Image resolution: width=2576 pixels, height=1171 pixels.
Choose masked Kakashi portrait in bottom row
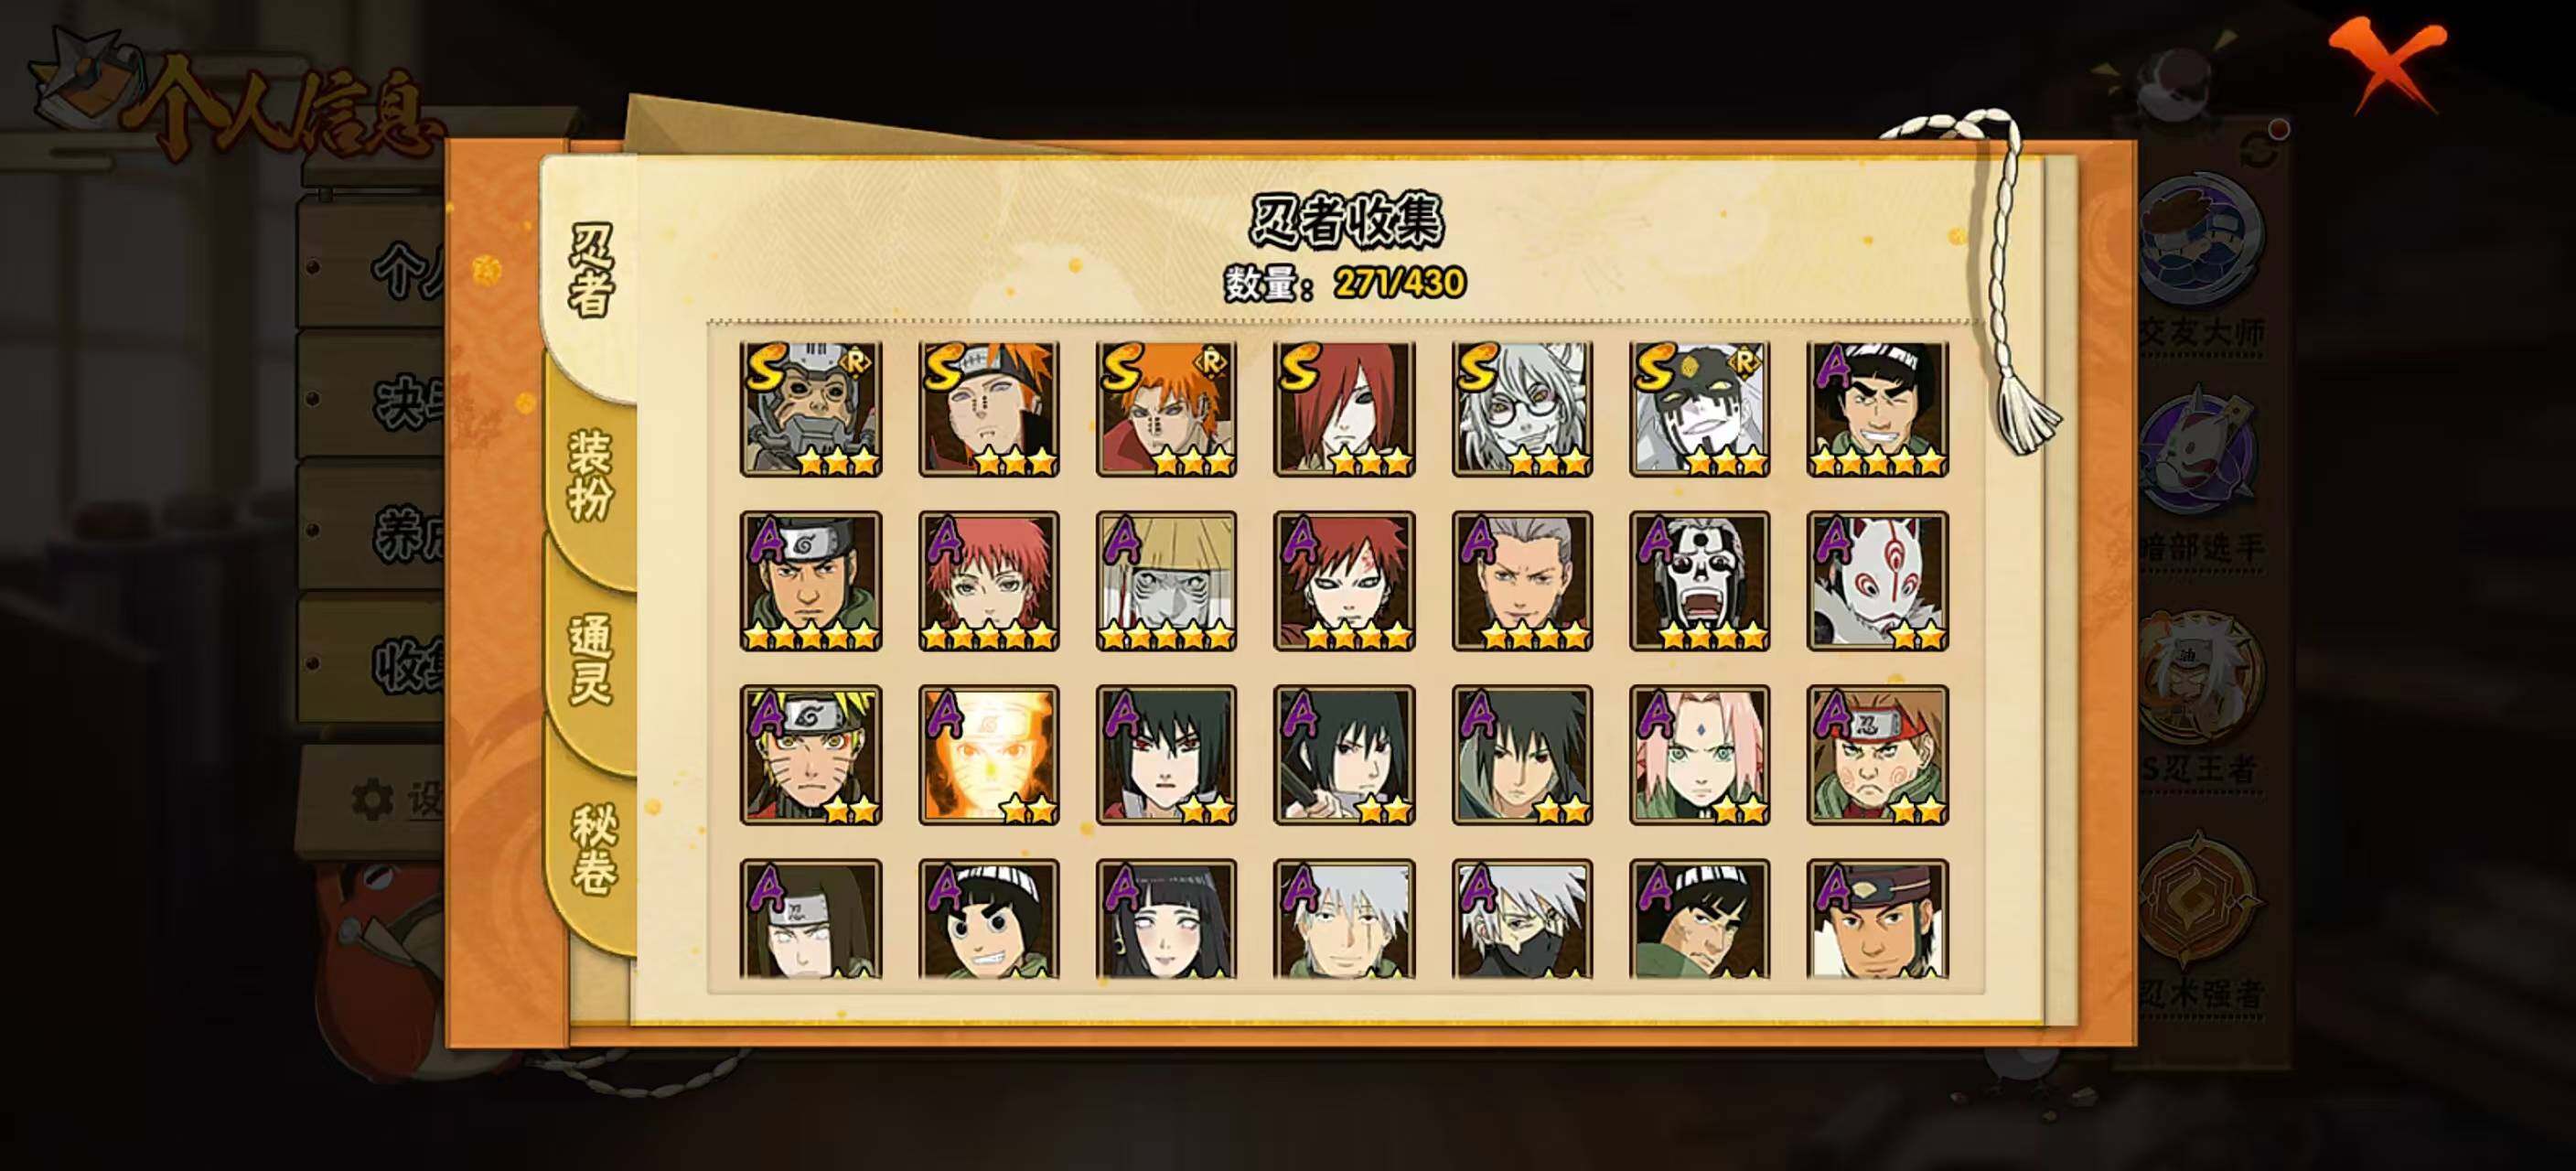(x=1522, y=918)
